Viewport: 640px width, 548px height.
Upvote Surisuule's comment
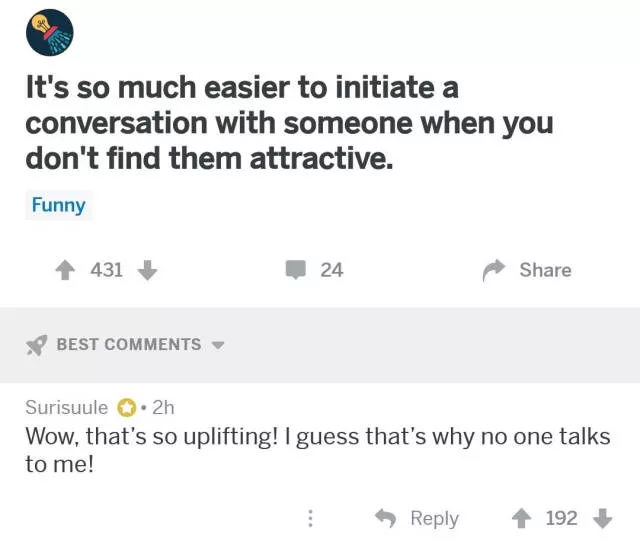(522, 518)
